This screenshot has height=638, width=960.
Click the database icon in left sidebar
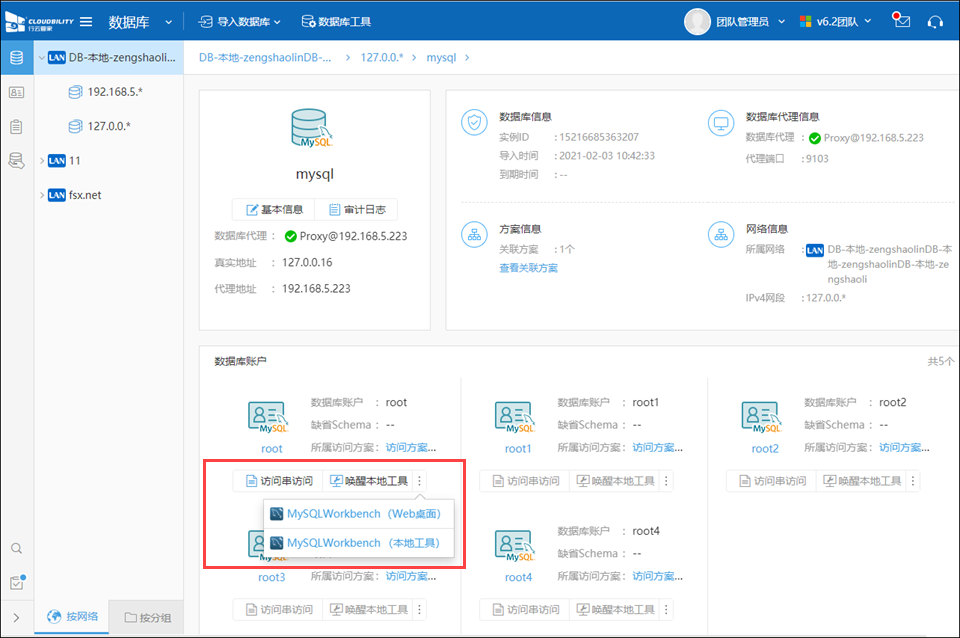16,57
